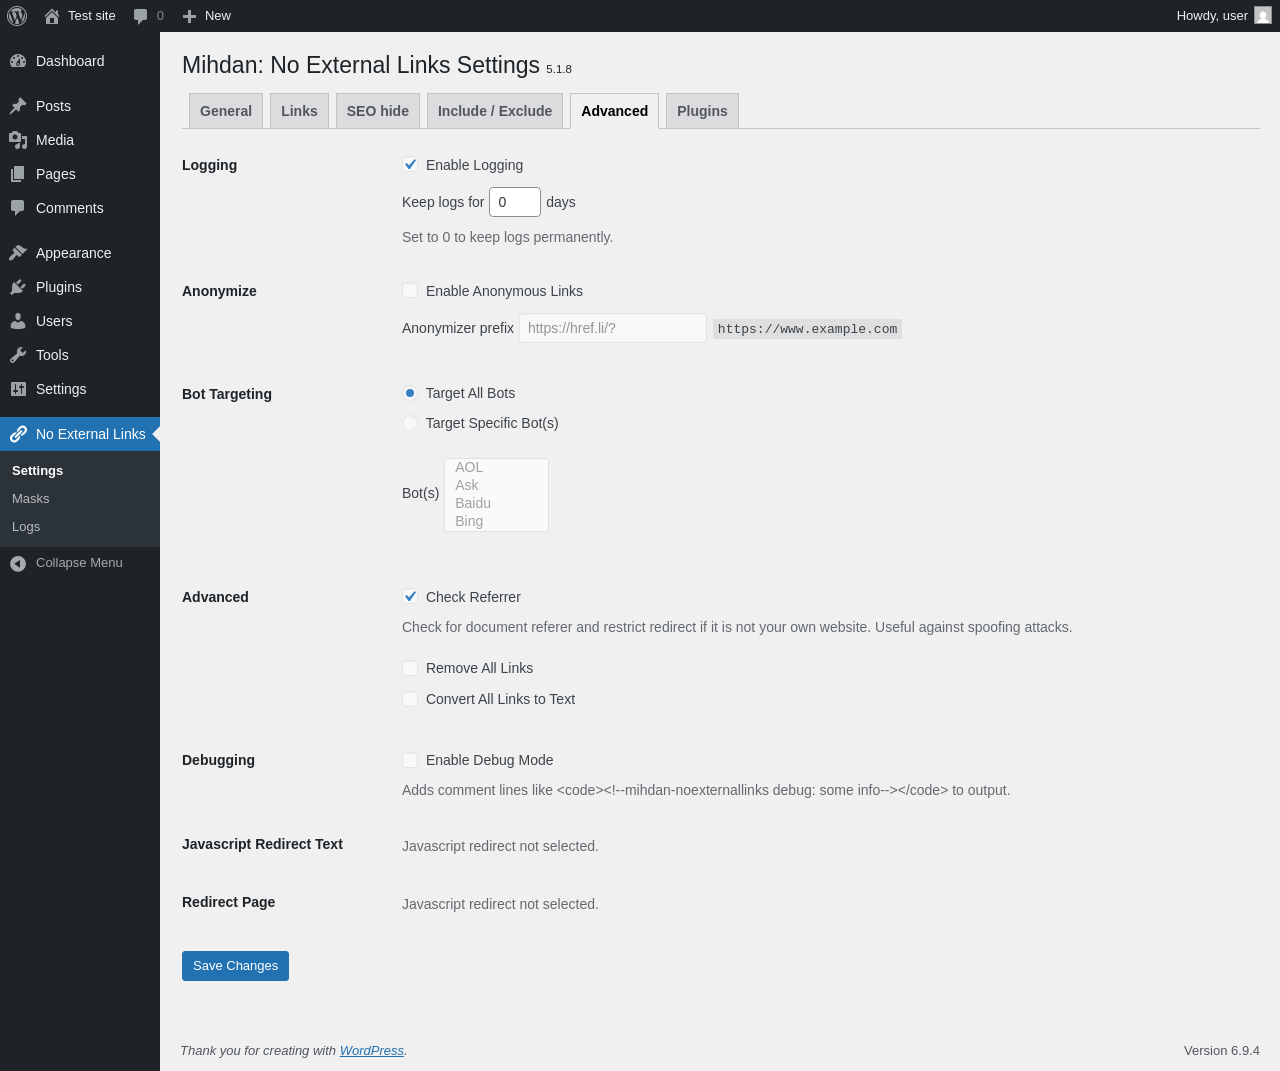Click the 5.1.8 version number in heading
This screenshot has width=1280, height=1071.
[559, 69]
